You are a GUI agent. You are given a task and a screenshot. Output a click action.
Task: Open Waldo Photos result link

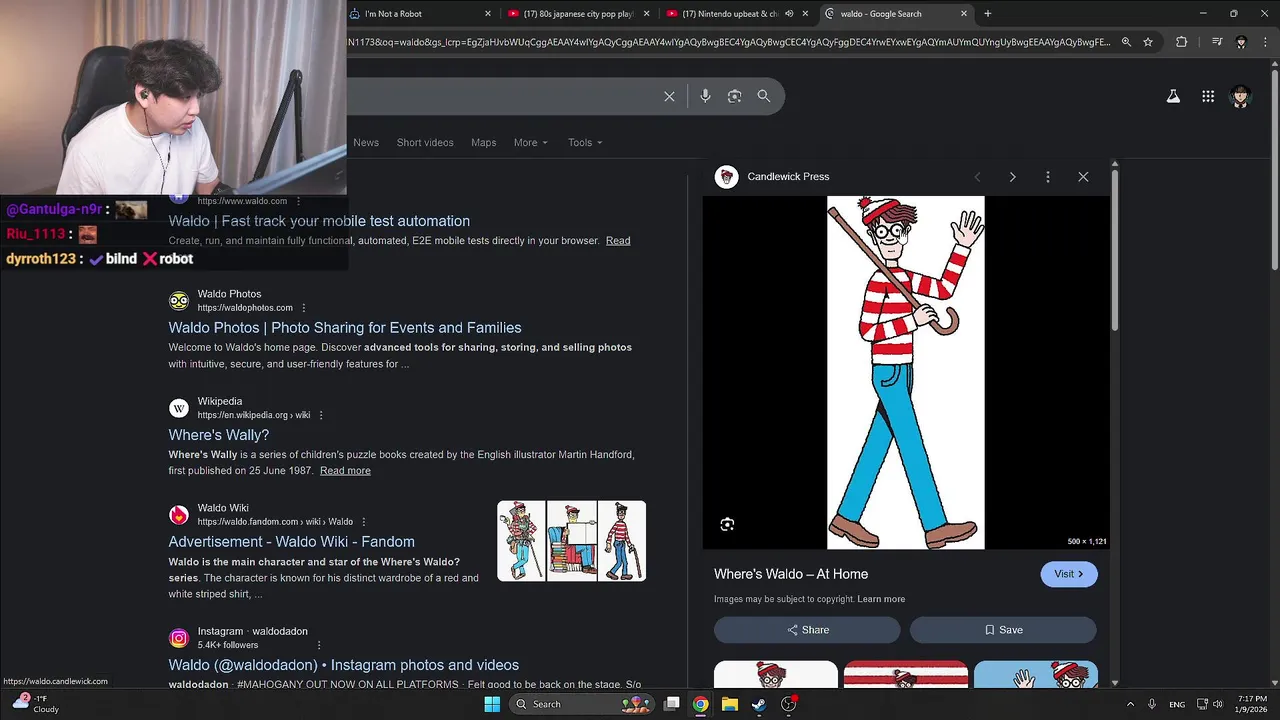pos(345,328)
